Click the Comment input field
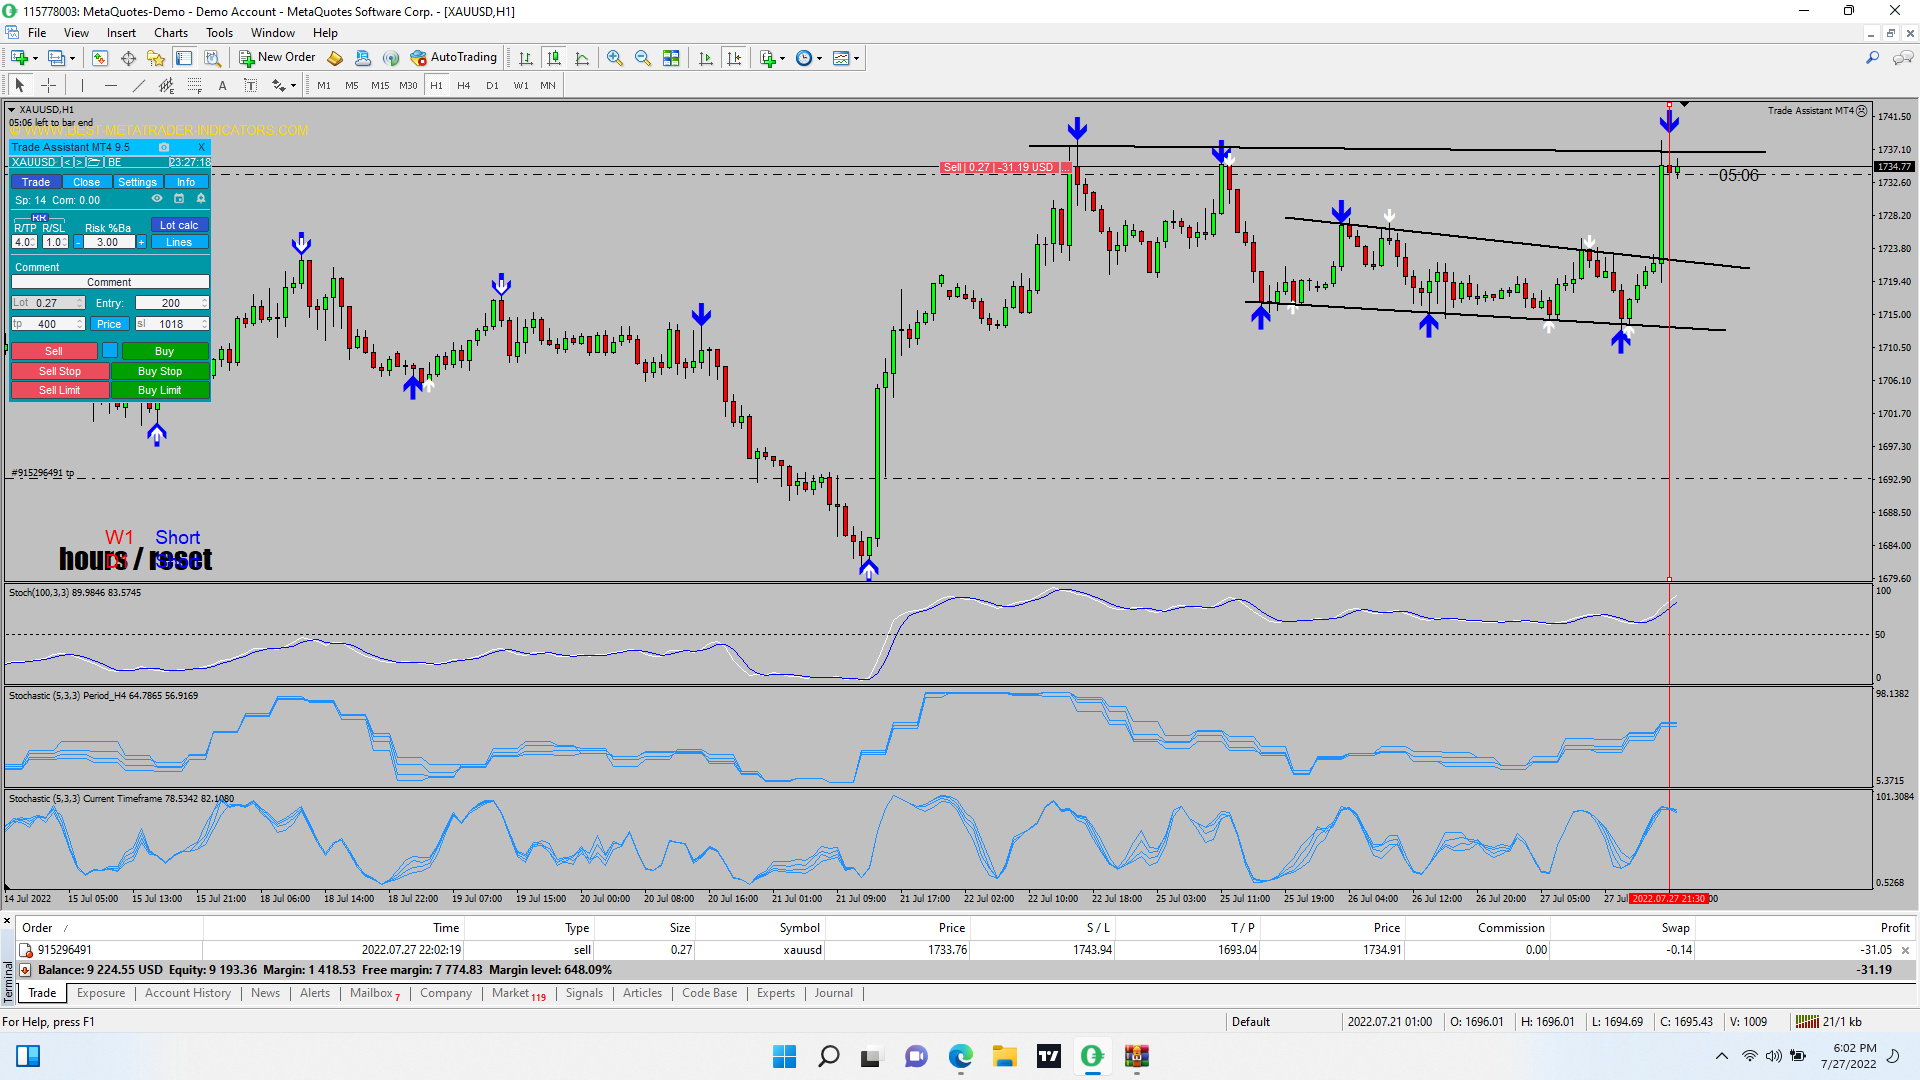 click(109, 282)
